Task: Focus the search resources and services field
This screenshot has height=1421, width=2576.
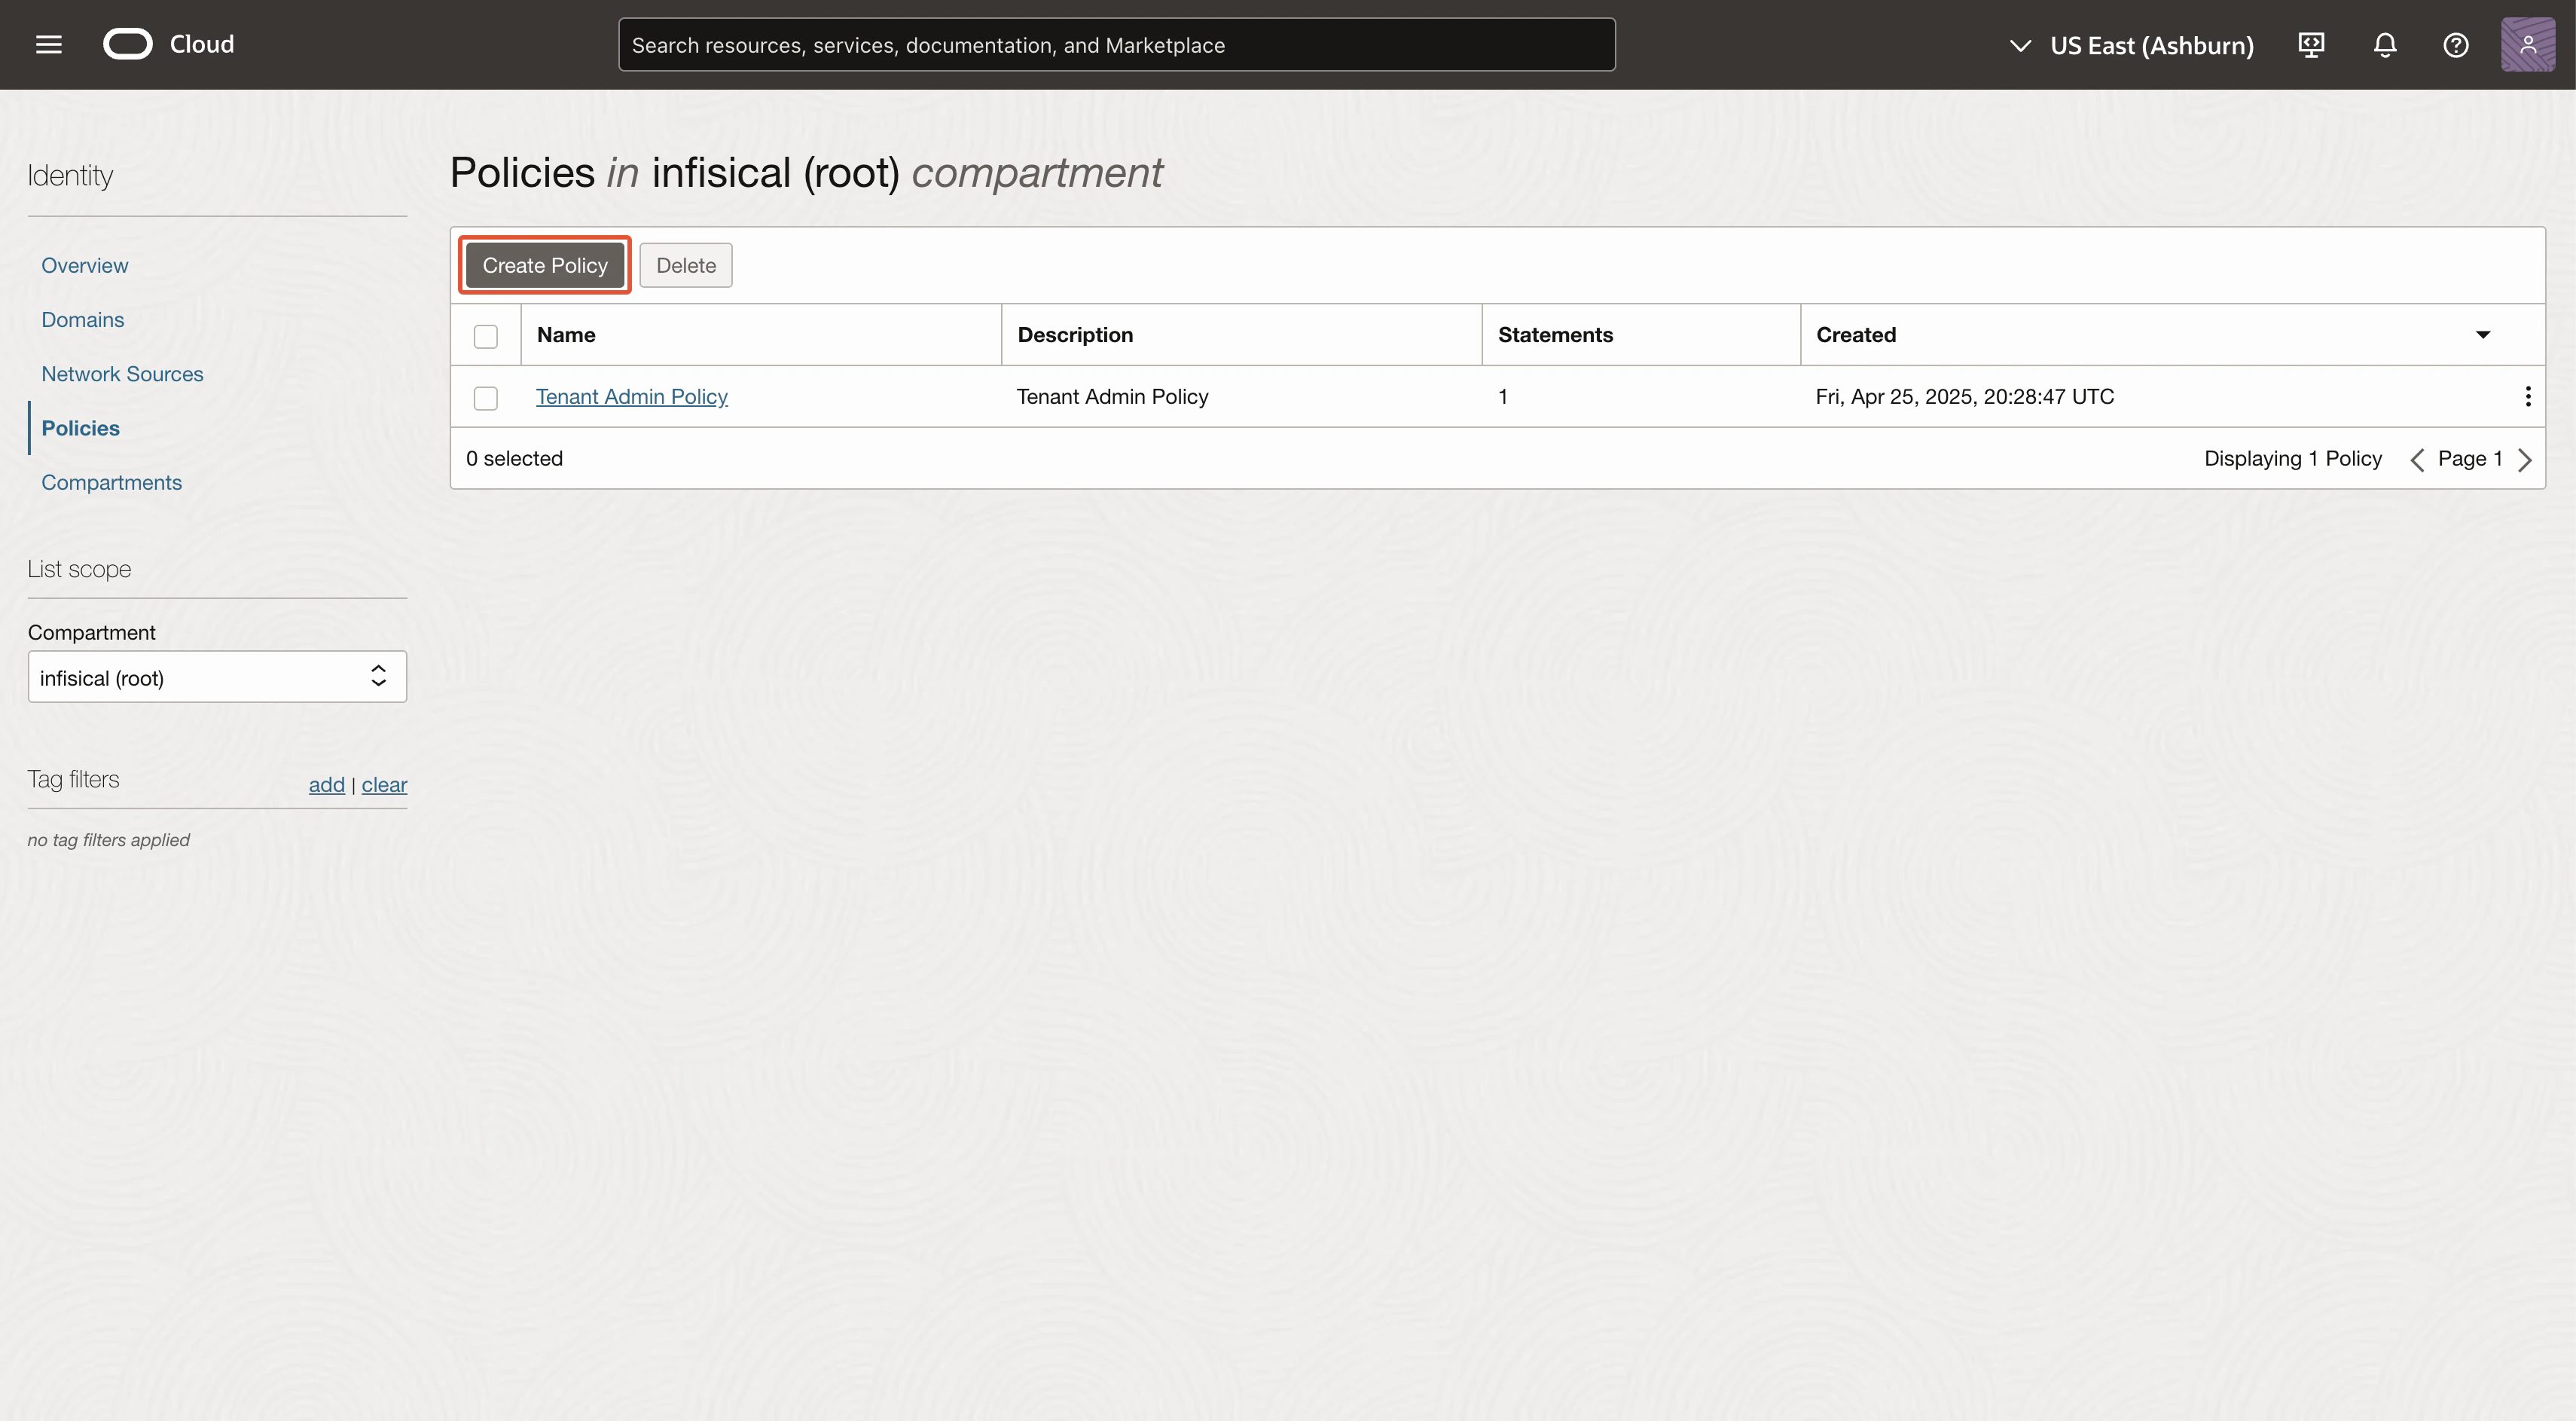Action: tap(1116, 45)
